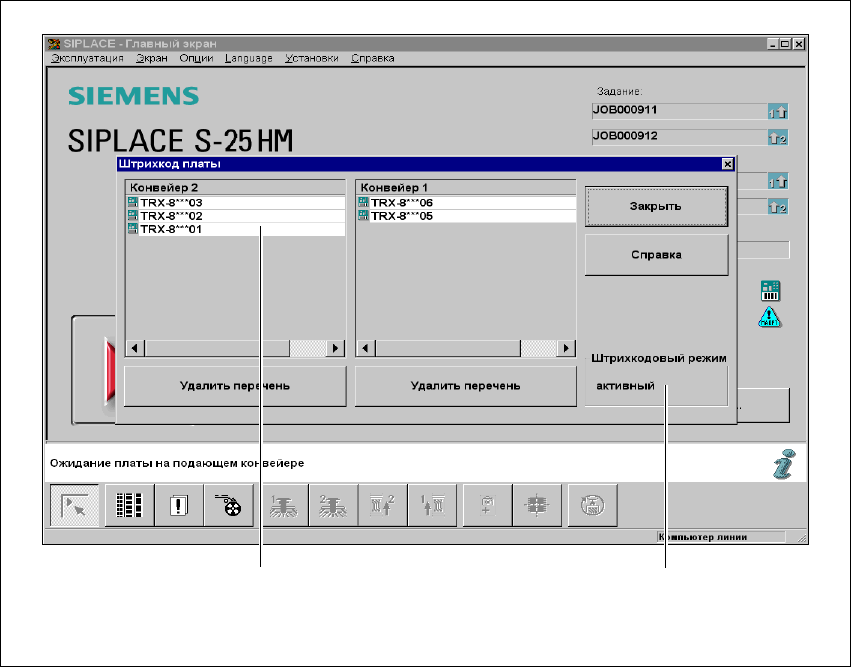This screenshot has width=851, height=667.
Task: Click the teal alert triangle icon
Action: (770, 317)
